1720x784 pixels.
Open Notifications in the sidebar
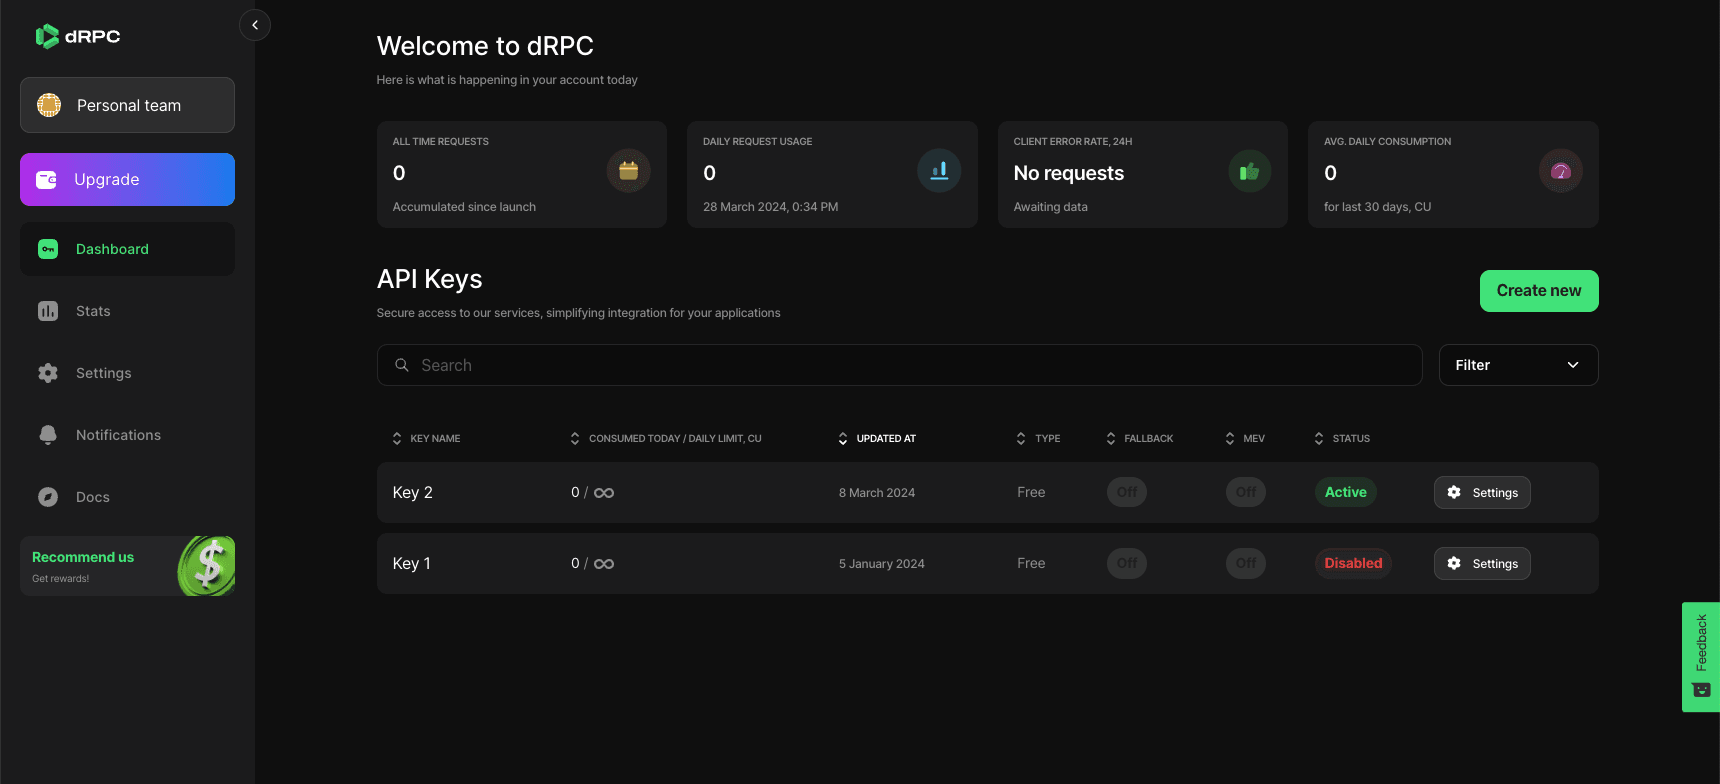[118, 435]
